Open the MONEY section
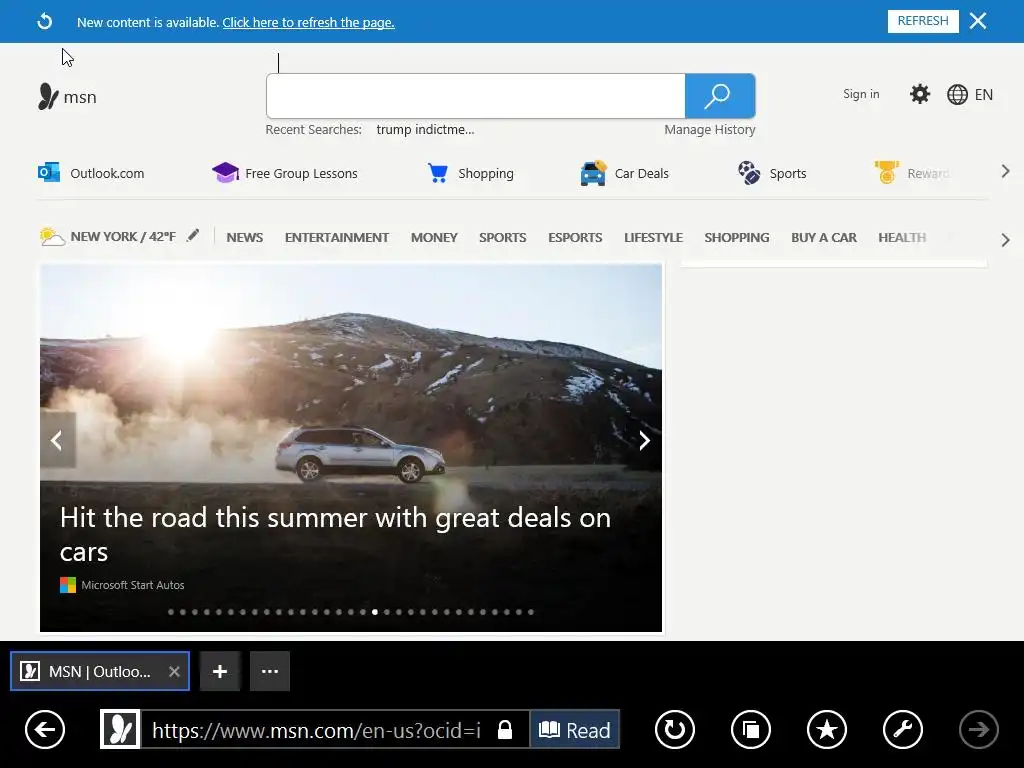 (x=434, y=238)
